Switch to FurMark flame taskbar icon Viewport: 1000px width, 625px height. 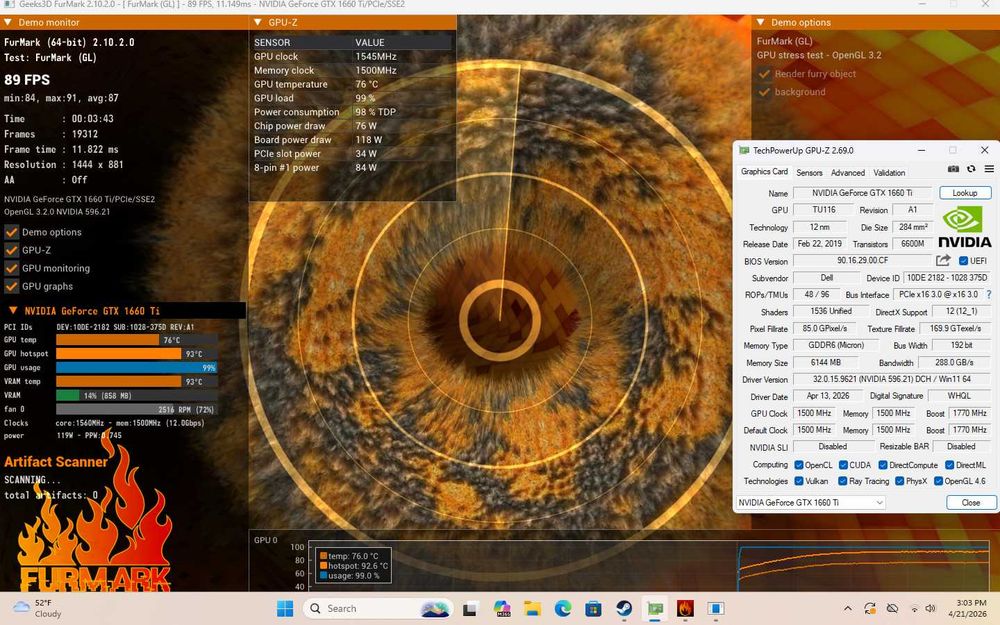click(685, 609)
